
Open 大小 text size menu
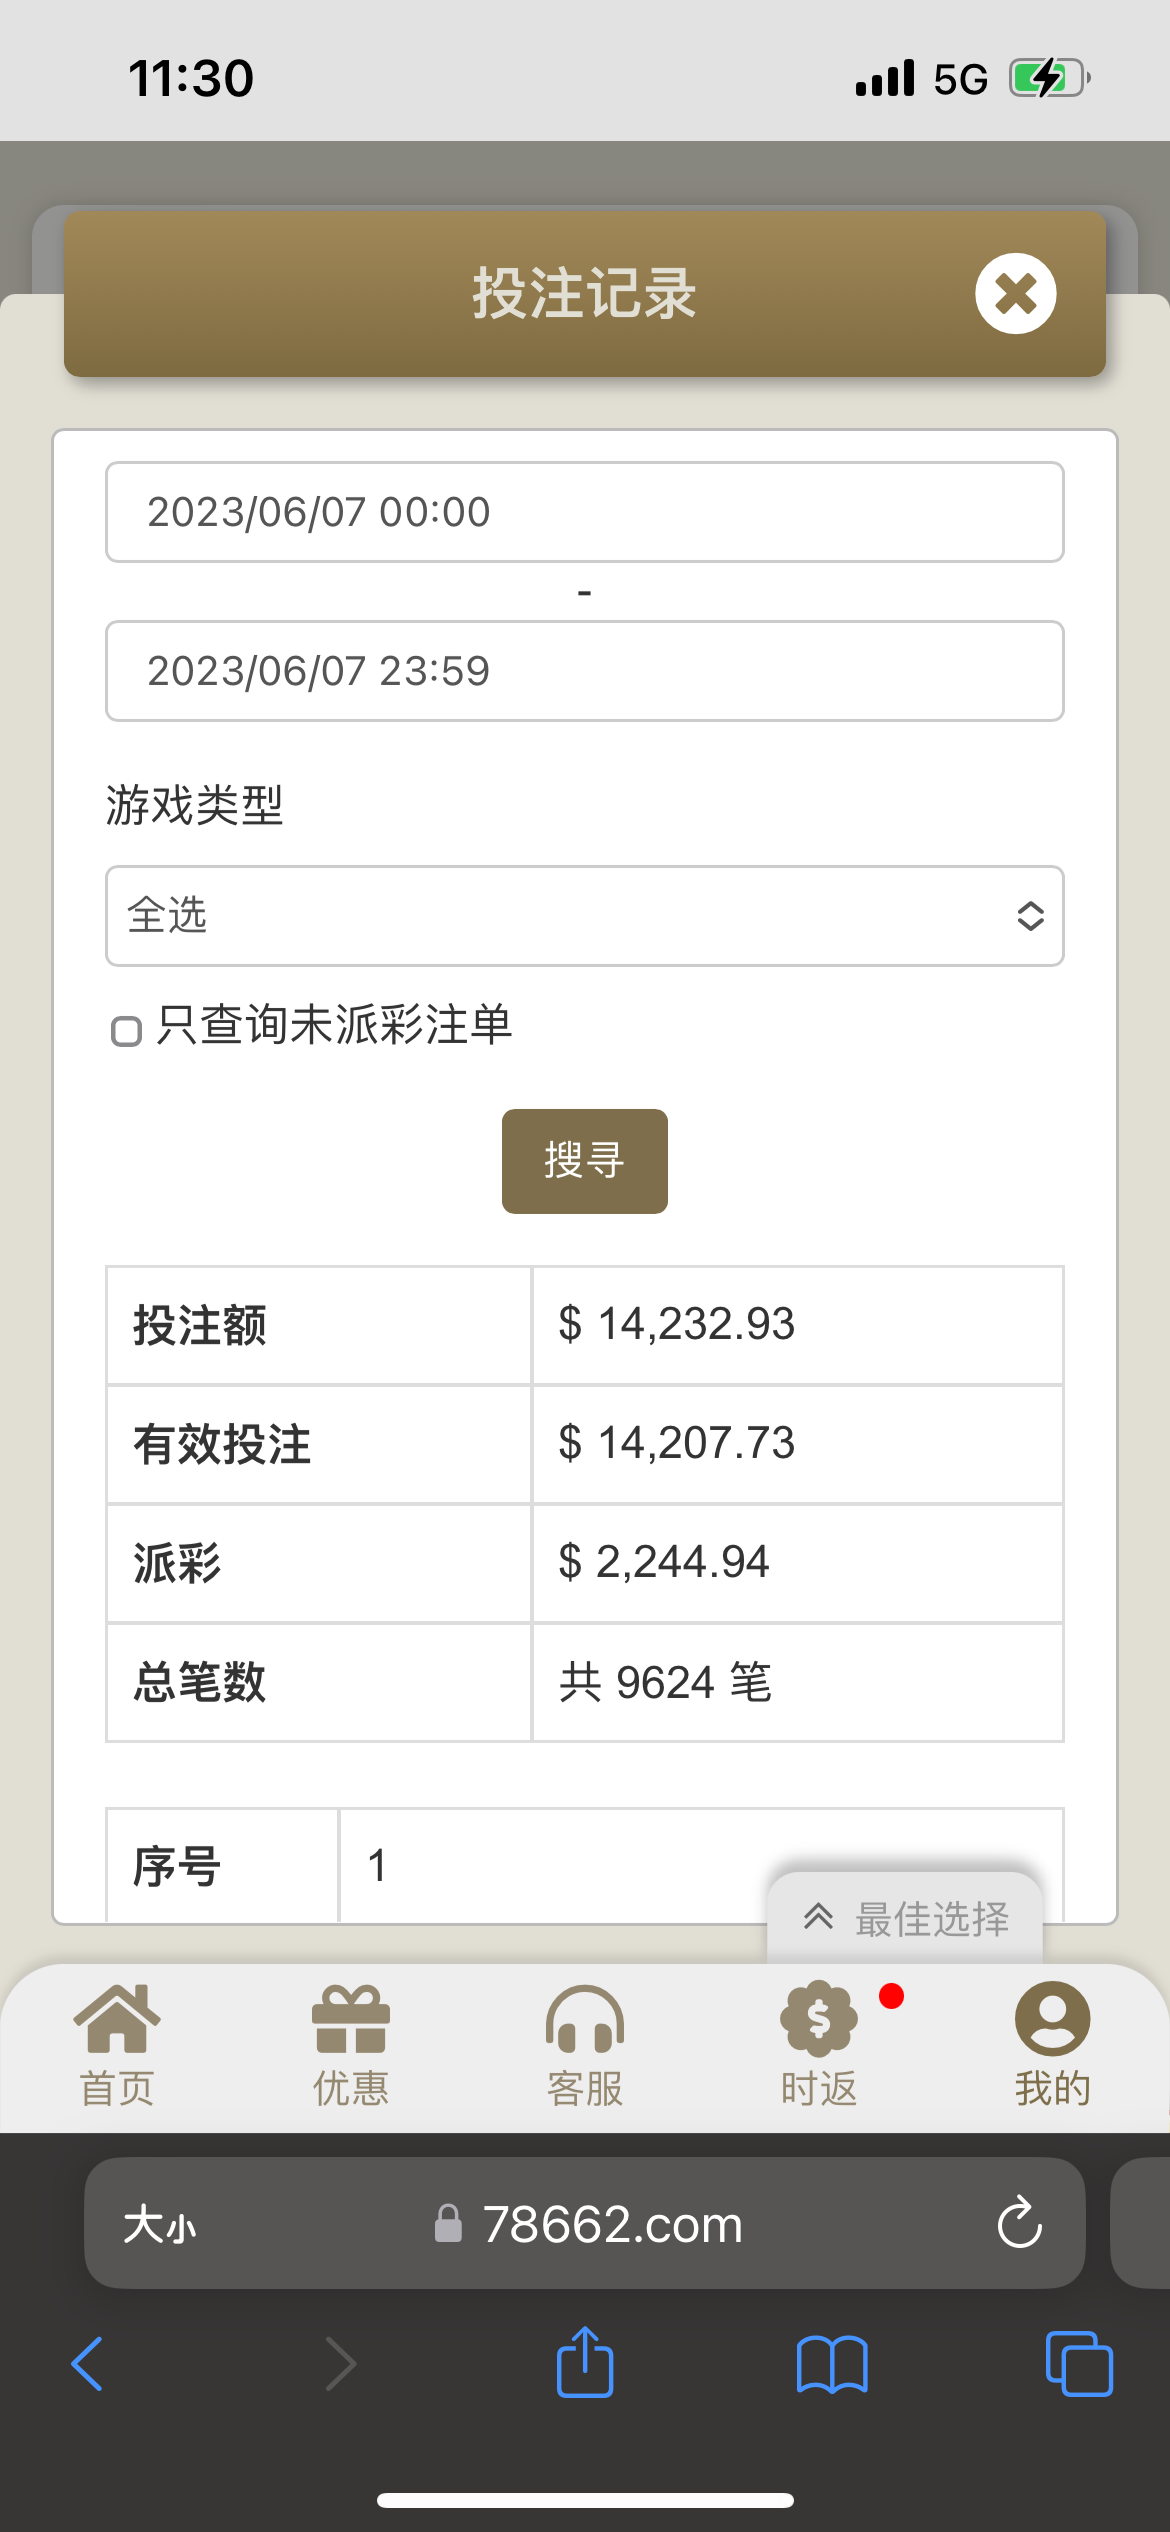(160, 2225)
